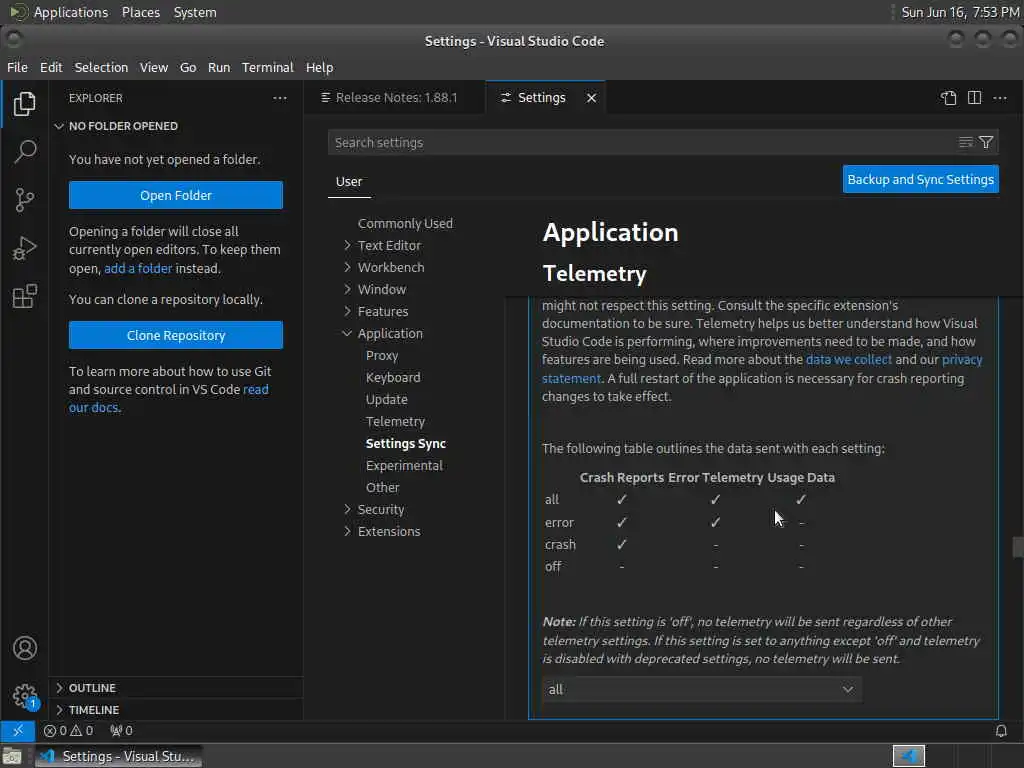Expand Extensions settings category
Screen dimensions: 1024x768
(x=389, y=532)
